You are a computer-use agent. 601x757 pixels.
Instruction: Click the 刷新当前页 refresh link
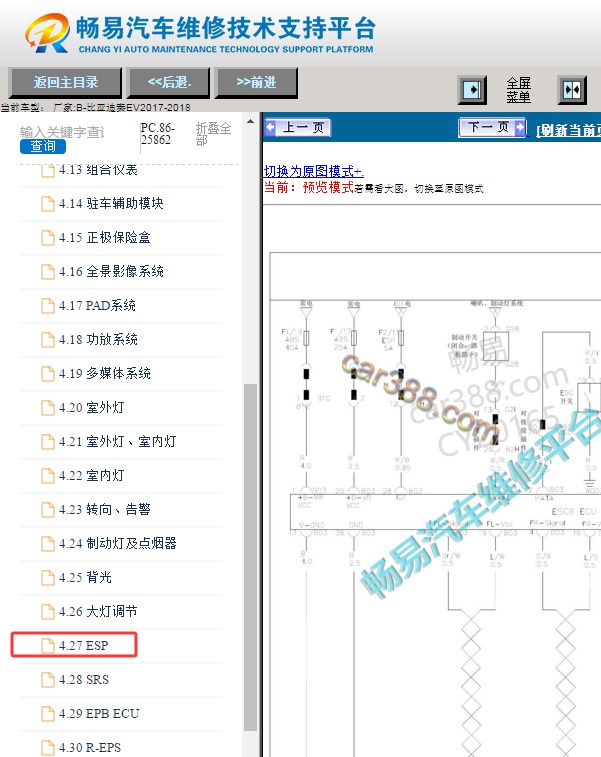point(569,130)
